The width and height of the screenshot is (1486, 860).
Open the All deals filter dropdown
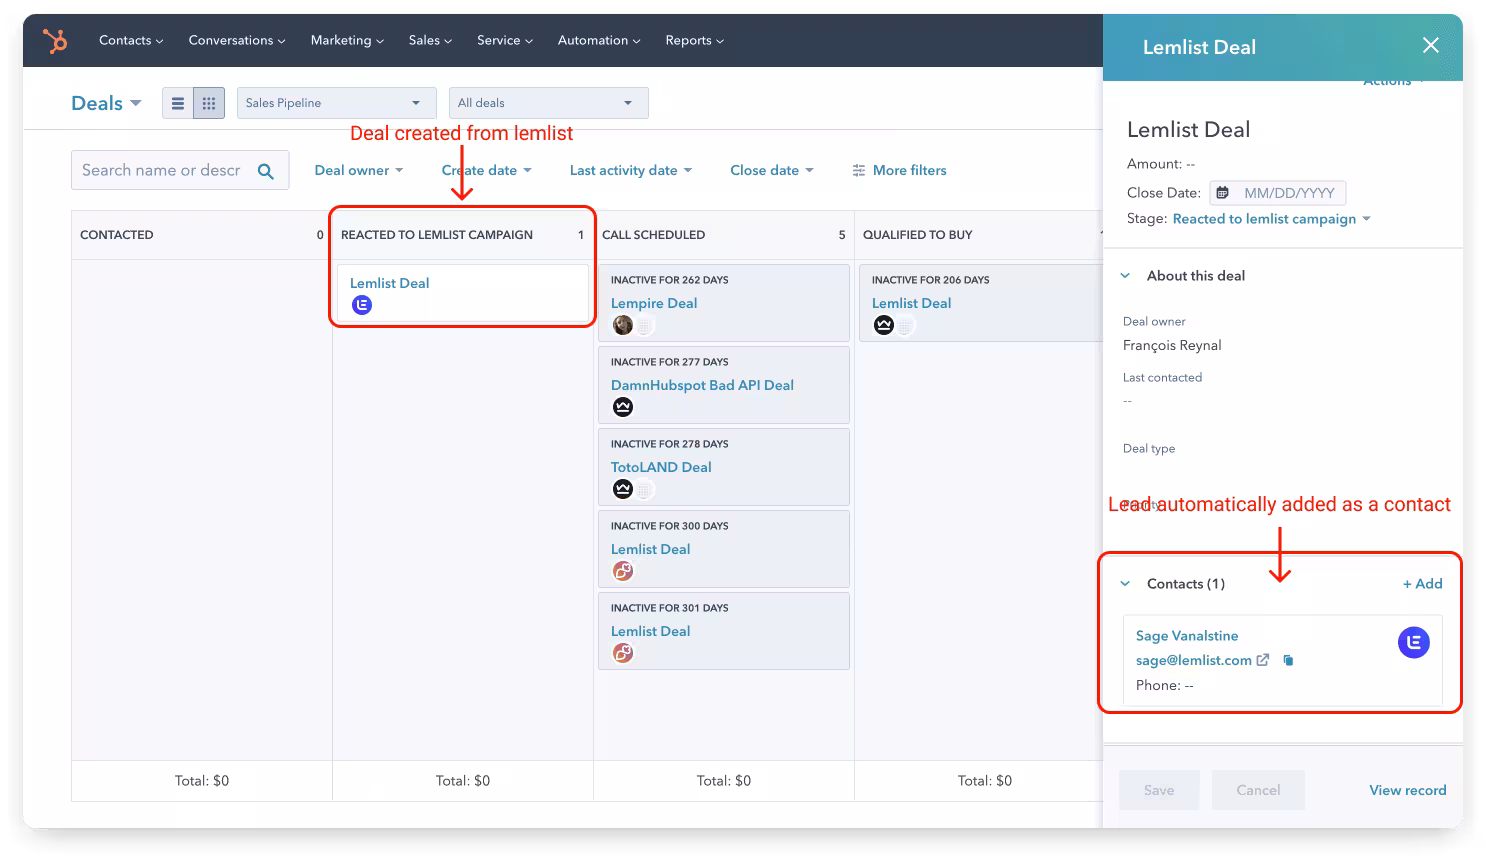pos(548,103)
